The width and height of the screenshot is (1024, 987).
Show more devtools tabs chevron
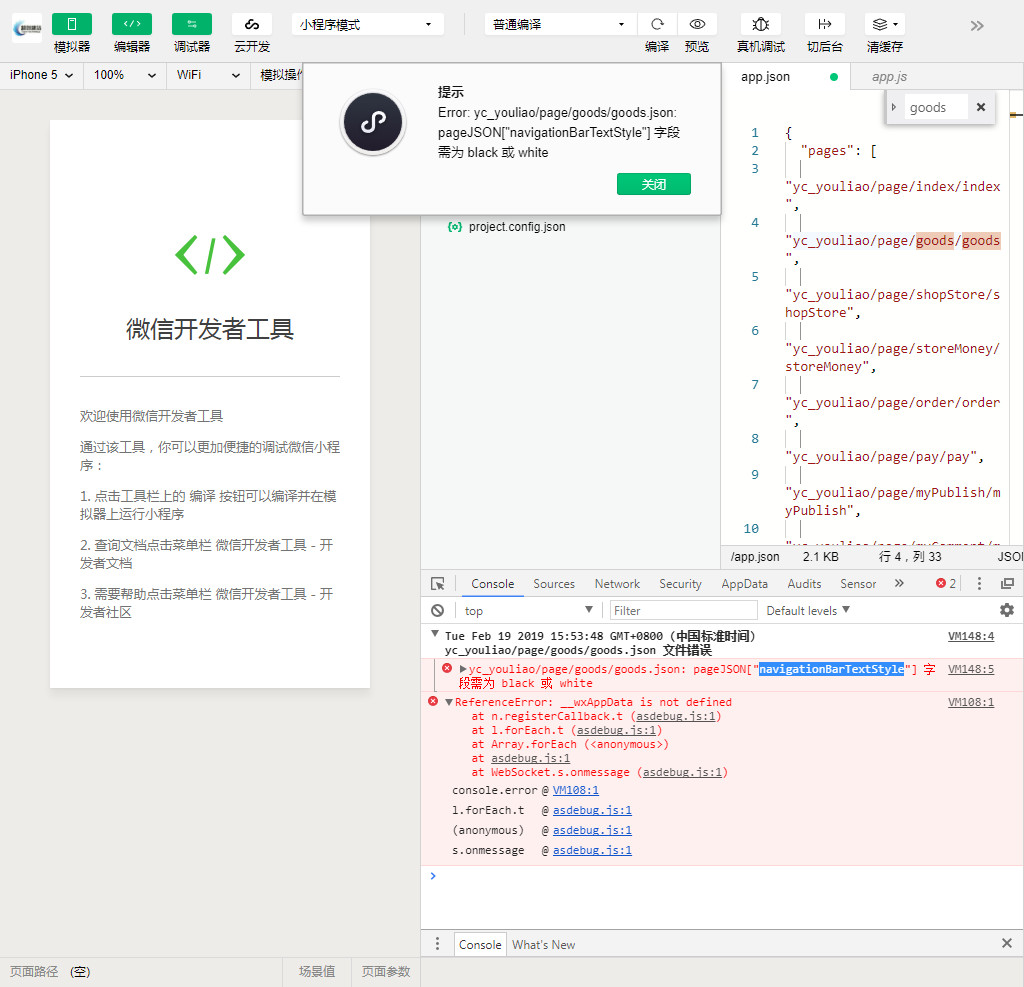[899, 583]
